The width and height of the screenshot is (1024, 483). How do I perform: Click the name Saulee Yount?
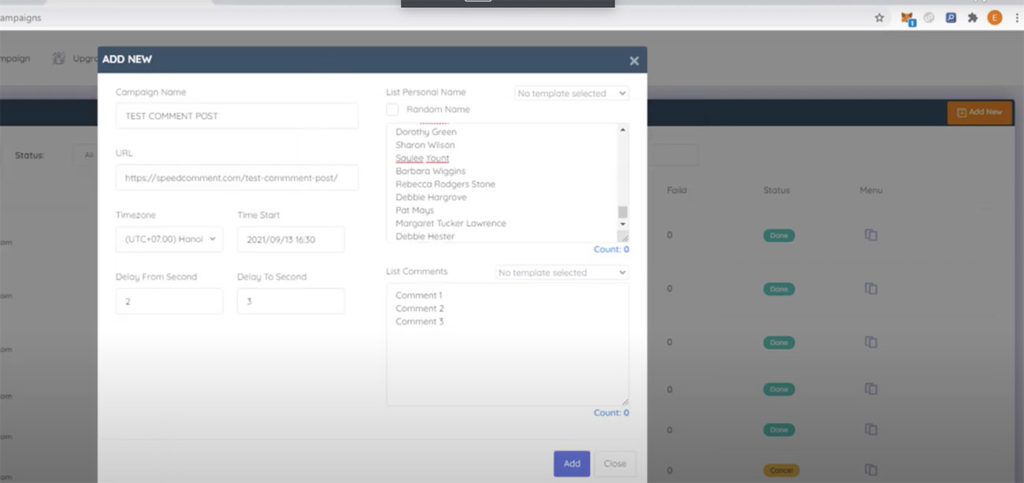point(422,158)
